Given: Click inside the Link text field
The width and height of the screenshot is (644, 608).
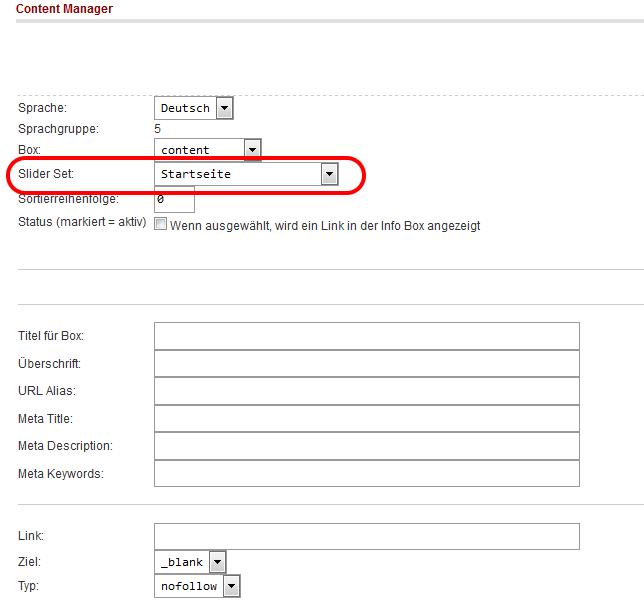Looking at the screenshot, I should 366,537.
